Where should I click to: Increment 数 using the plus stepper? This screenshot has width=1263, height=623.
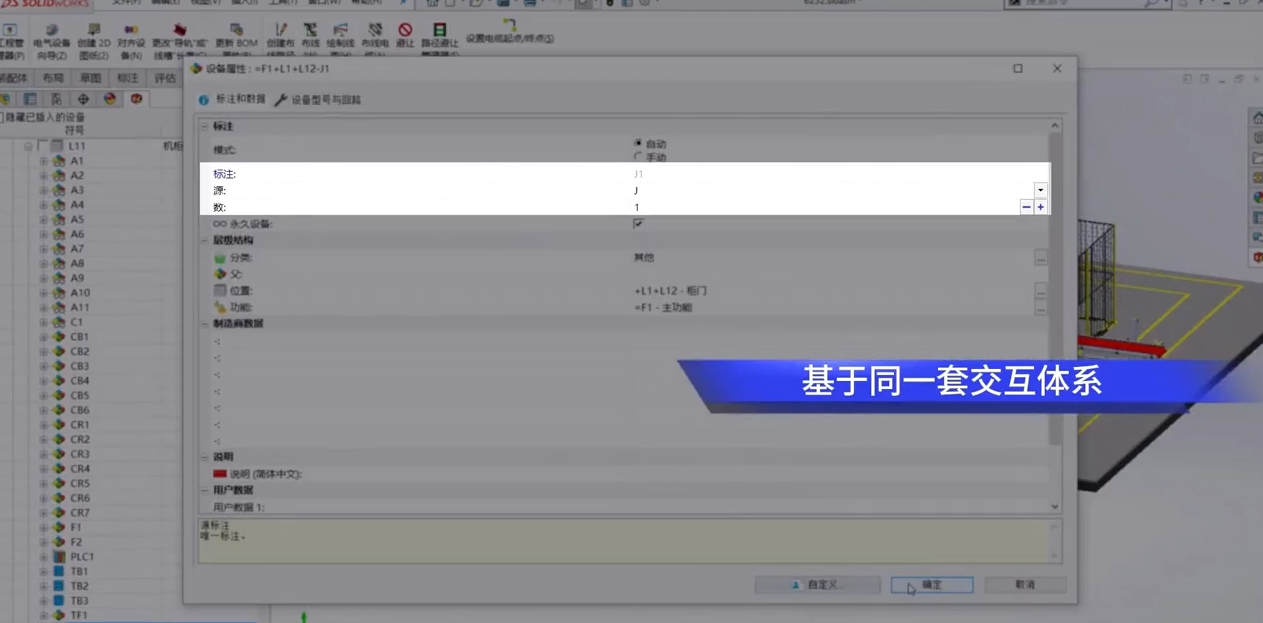click(x=1040, y=207)
